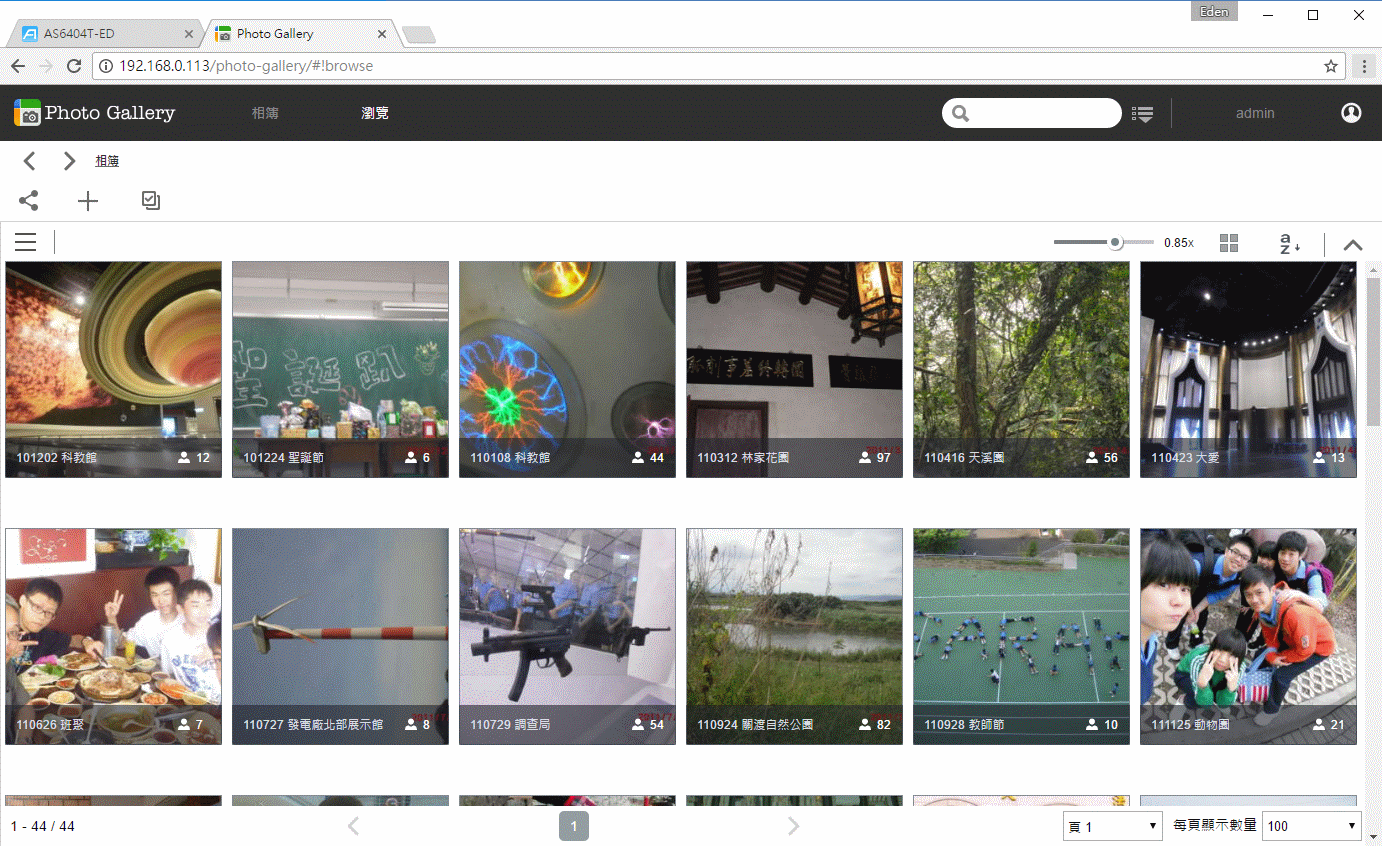Close the AS6404T-ED tab
Viewport: 1382px width, 846px height.
pyautogui.click(x=189, y=34)
